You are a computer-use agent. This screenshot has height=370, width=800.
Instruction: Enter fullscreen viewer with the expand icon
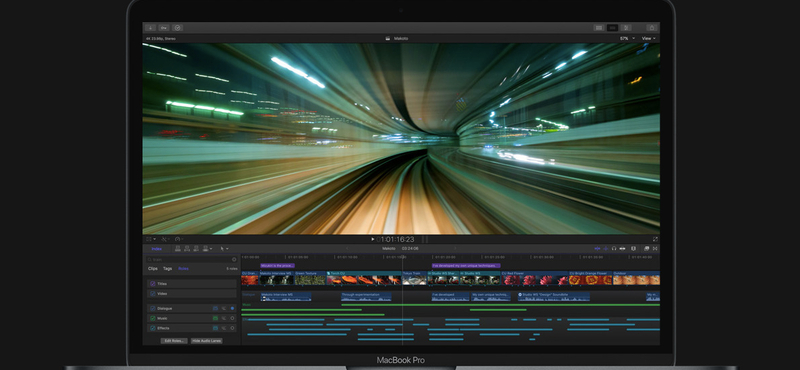pos(655,239)
